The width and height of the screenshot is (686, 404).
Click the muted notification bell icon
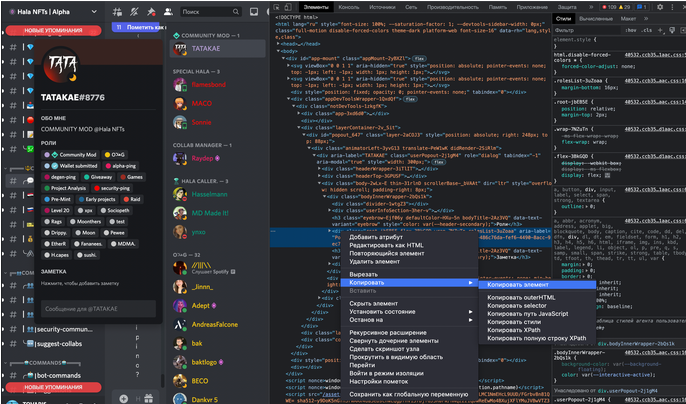click(134, 12)
